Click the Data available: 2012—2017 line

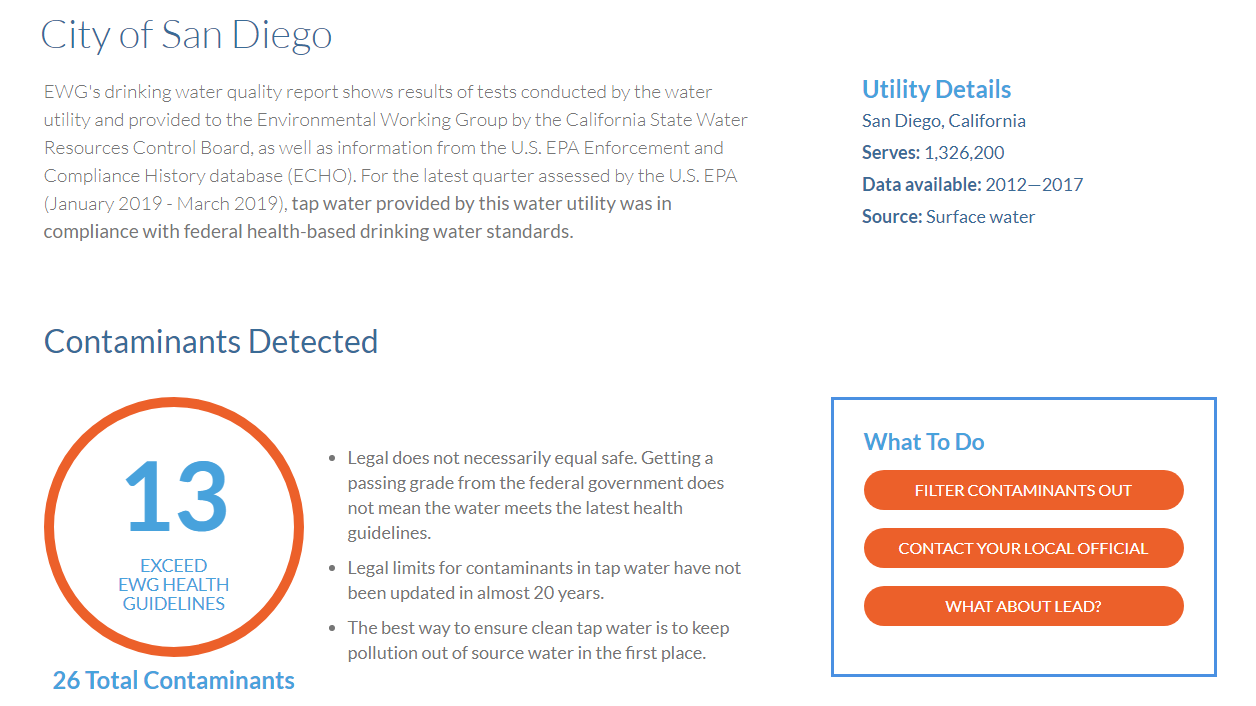[972, 185]
